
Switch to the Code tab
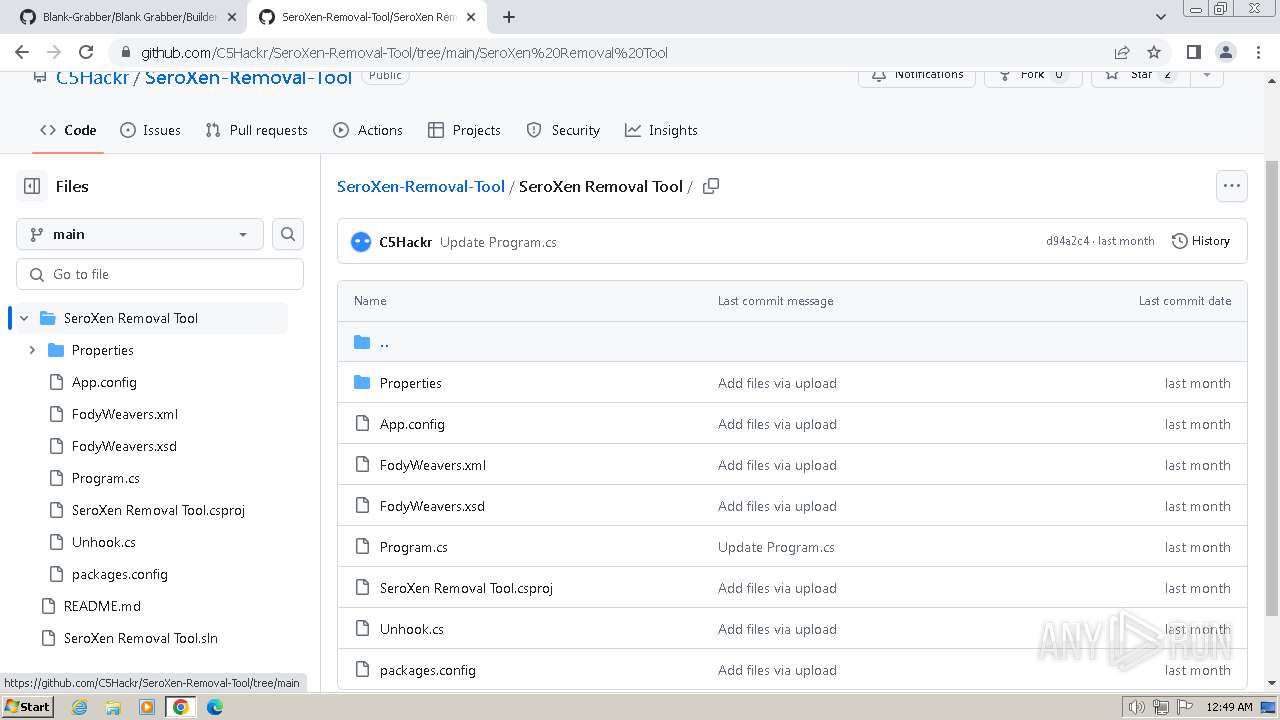68,130
